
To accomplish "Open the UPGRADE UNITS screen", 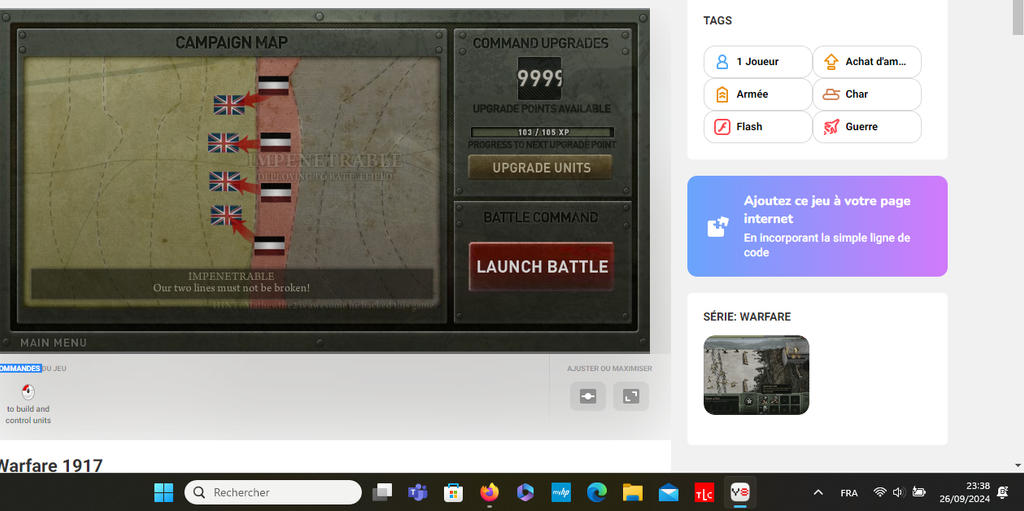I will coord(541,168).
